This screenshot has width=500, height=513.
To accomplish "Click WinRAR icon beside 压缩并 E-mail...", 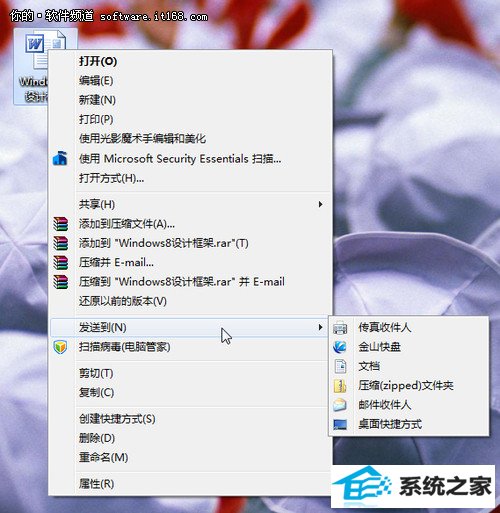I will (x=61, y=263).
